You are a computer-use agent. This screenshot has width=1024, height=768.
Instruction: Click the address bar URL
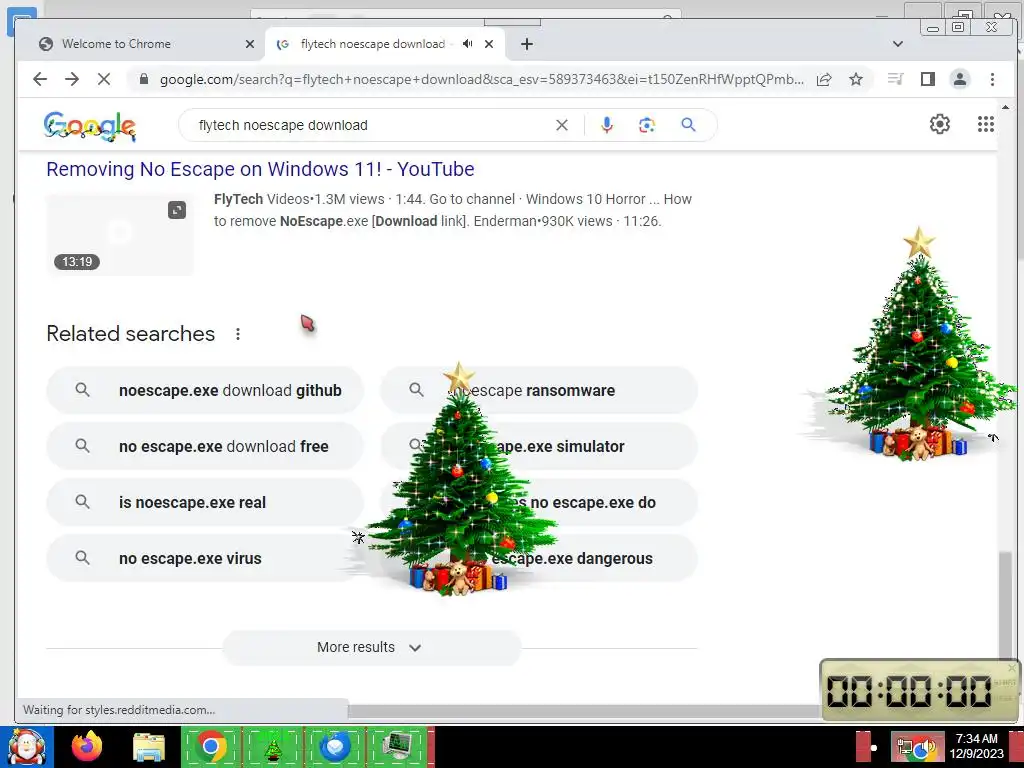point(482,79)
